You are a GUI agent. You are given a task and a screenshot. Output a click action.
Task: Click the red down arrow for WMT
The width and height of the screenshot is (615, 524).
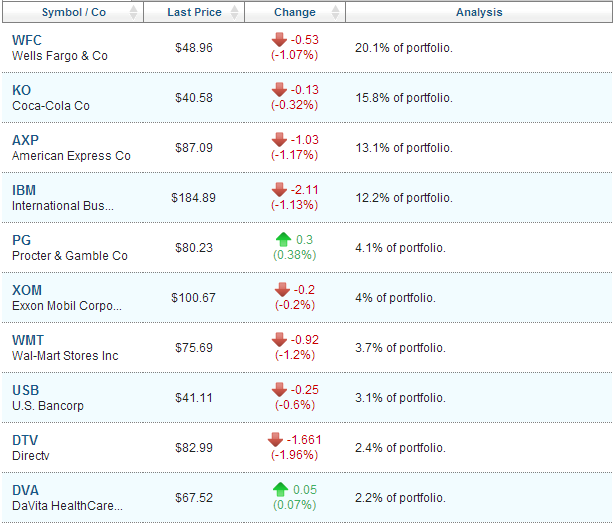pyautogui.click(x=279, y=340)
